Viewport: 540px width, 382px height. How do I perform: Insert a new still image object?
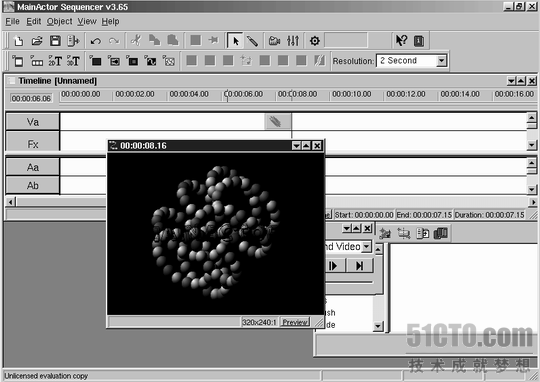coord(18,61)
